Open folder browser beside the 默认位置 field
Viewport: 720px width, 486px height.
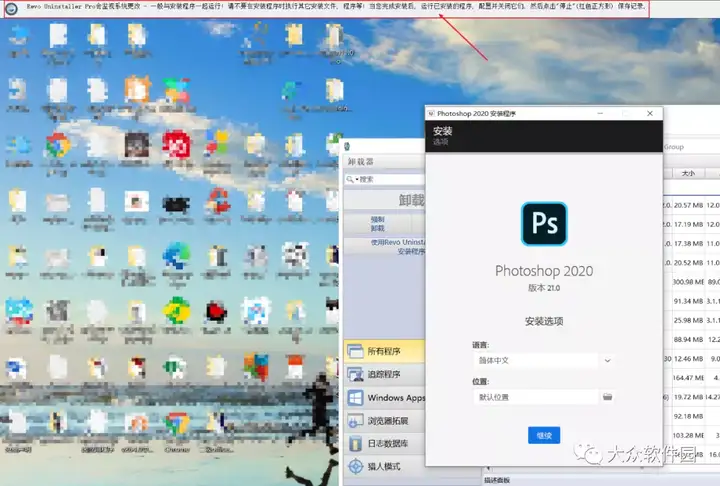(607, 397)
